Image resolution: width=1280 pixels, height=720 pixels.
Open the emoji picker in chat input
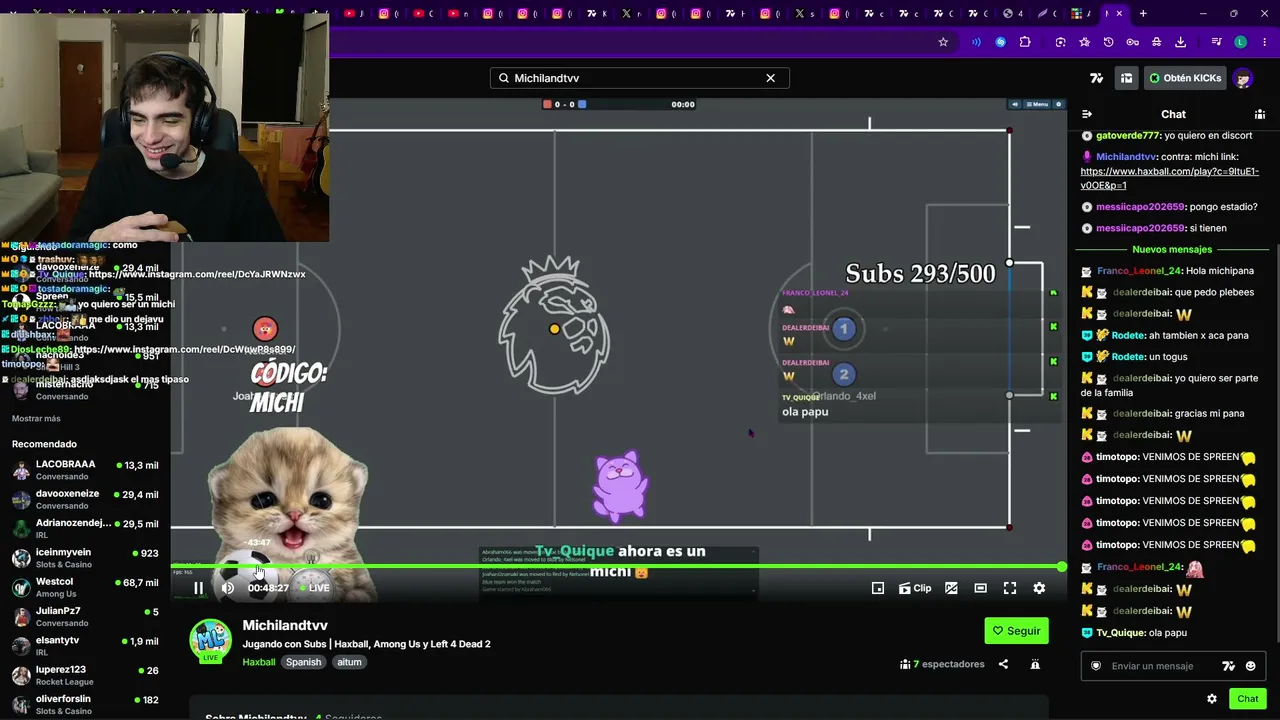point(1250,666)
